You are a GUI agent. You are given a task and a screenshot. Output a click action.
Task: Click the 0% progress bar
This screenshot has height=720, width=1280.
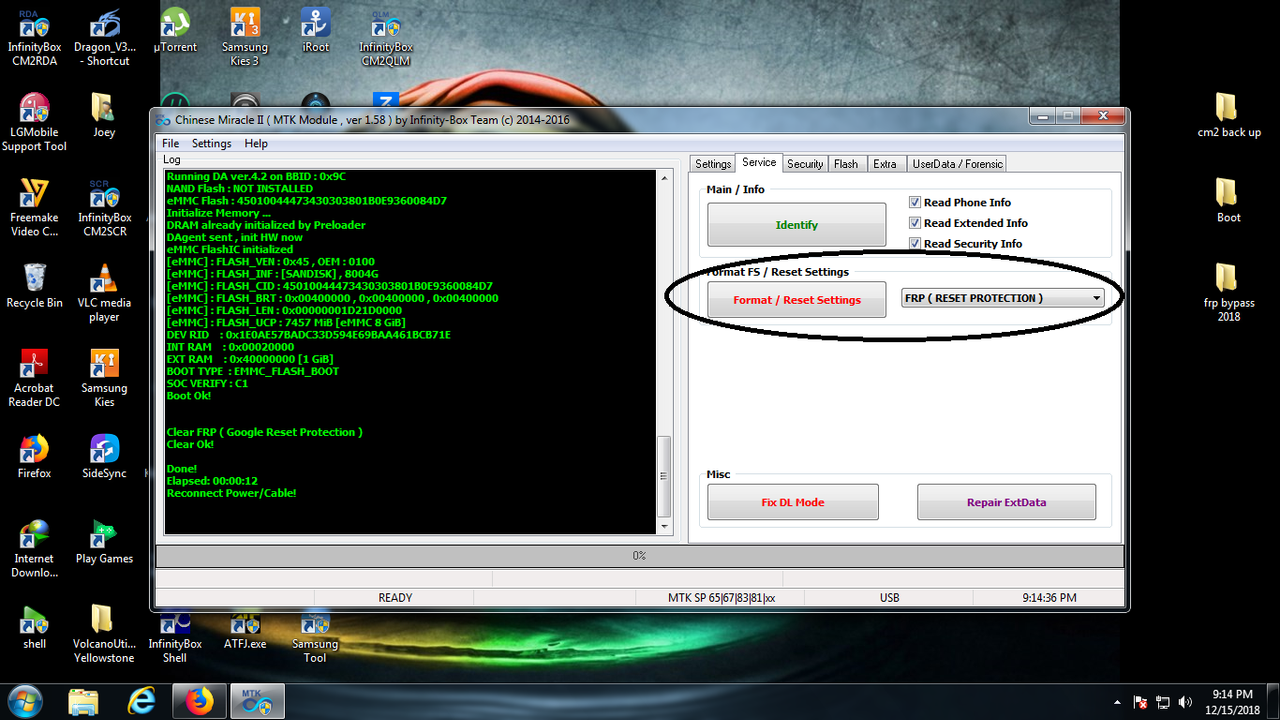[640, 555]
